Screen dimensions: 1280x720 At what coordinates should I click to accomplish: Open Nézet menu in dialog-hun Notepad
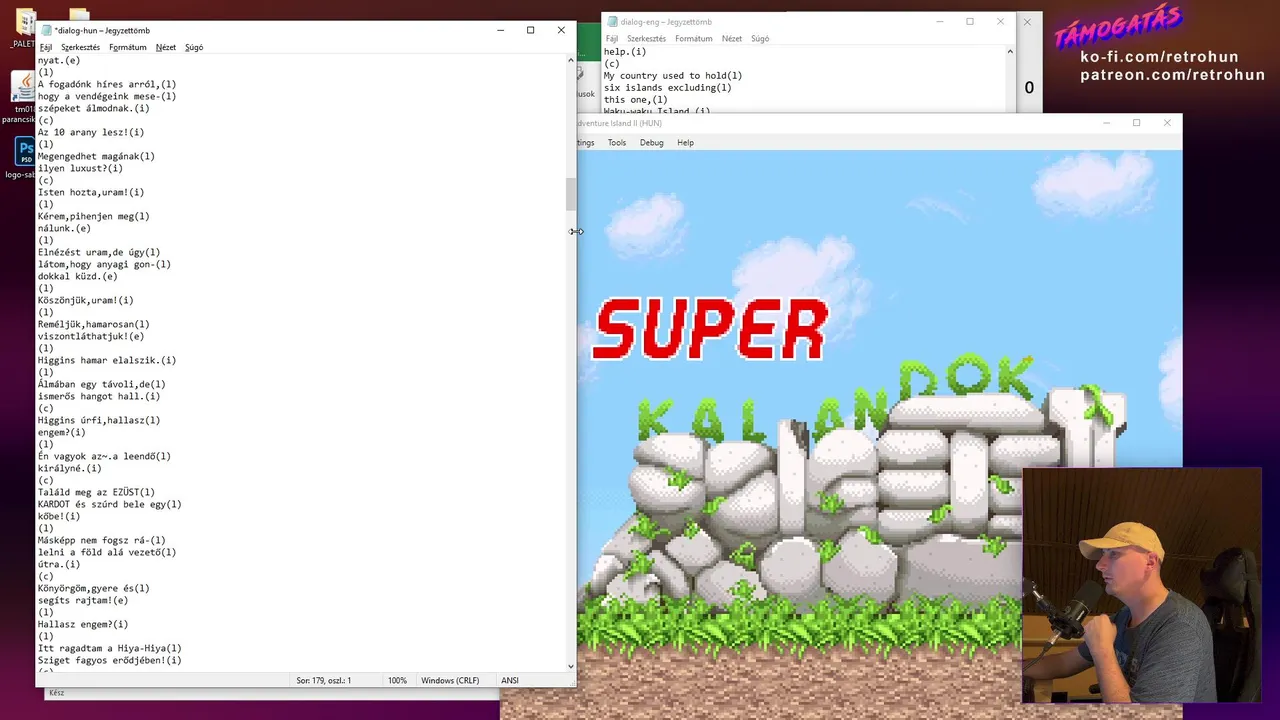(166, 47)
